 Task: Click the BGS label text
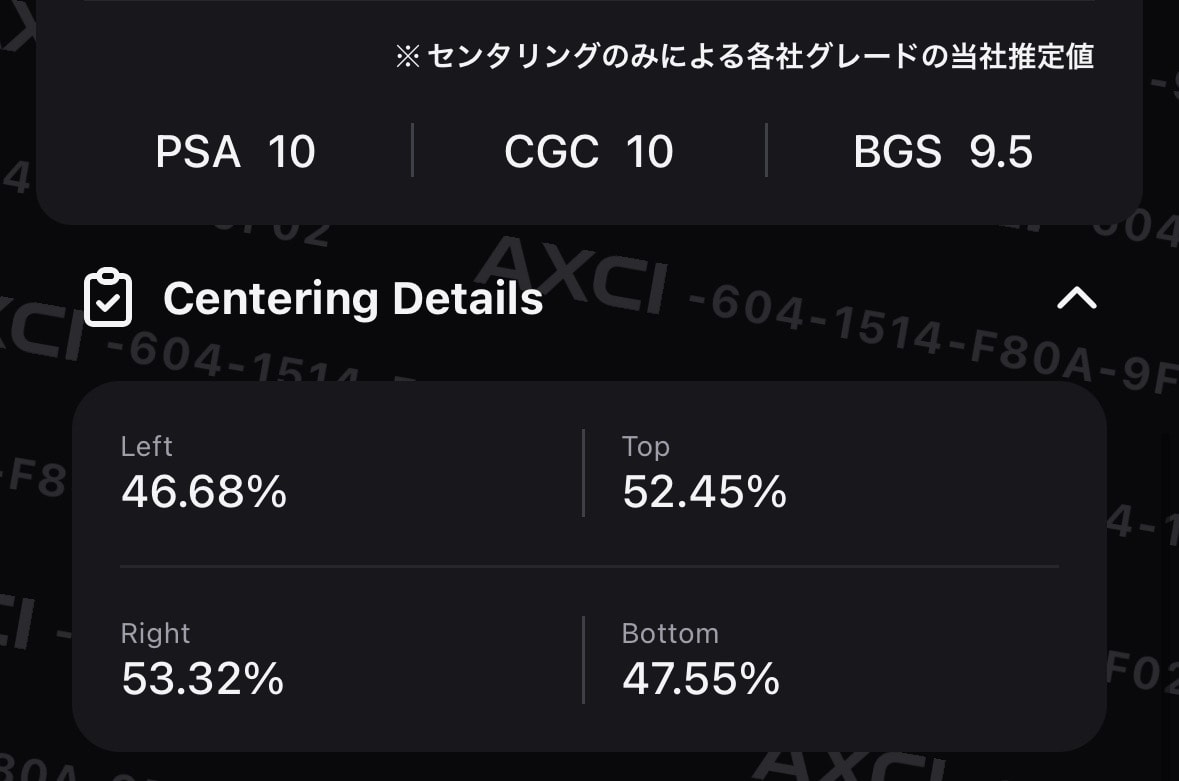coord(897,152)
